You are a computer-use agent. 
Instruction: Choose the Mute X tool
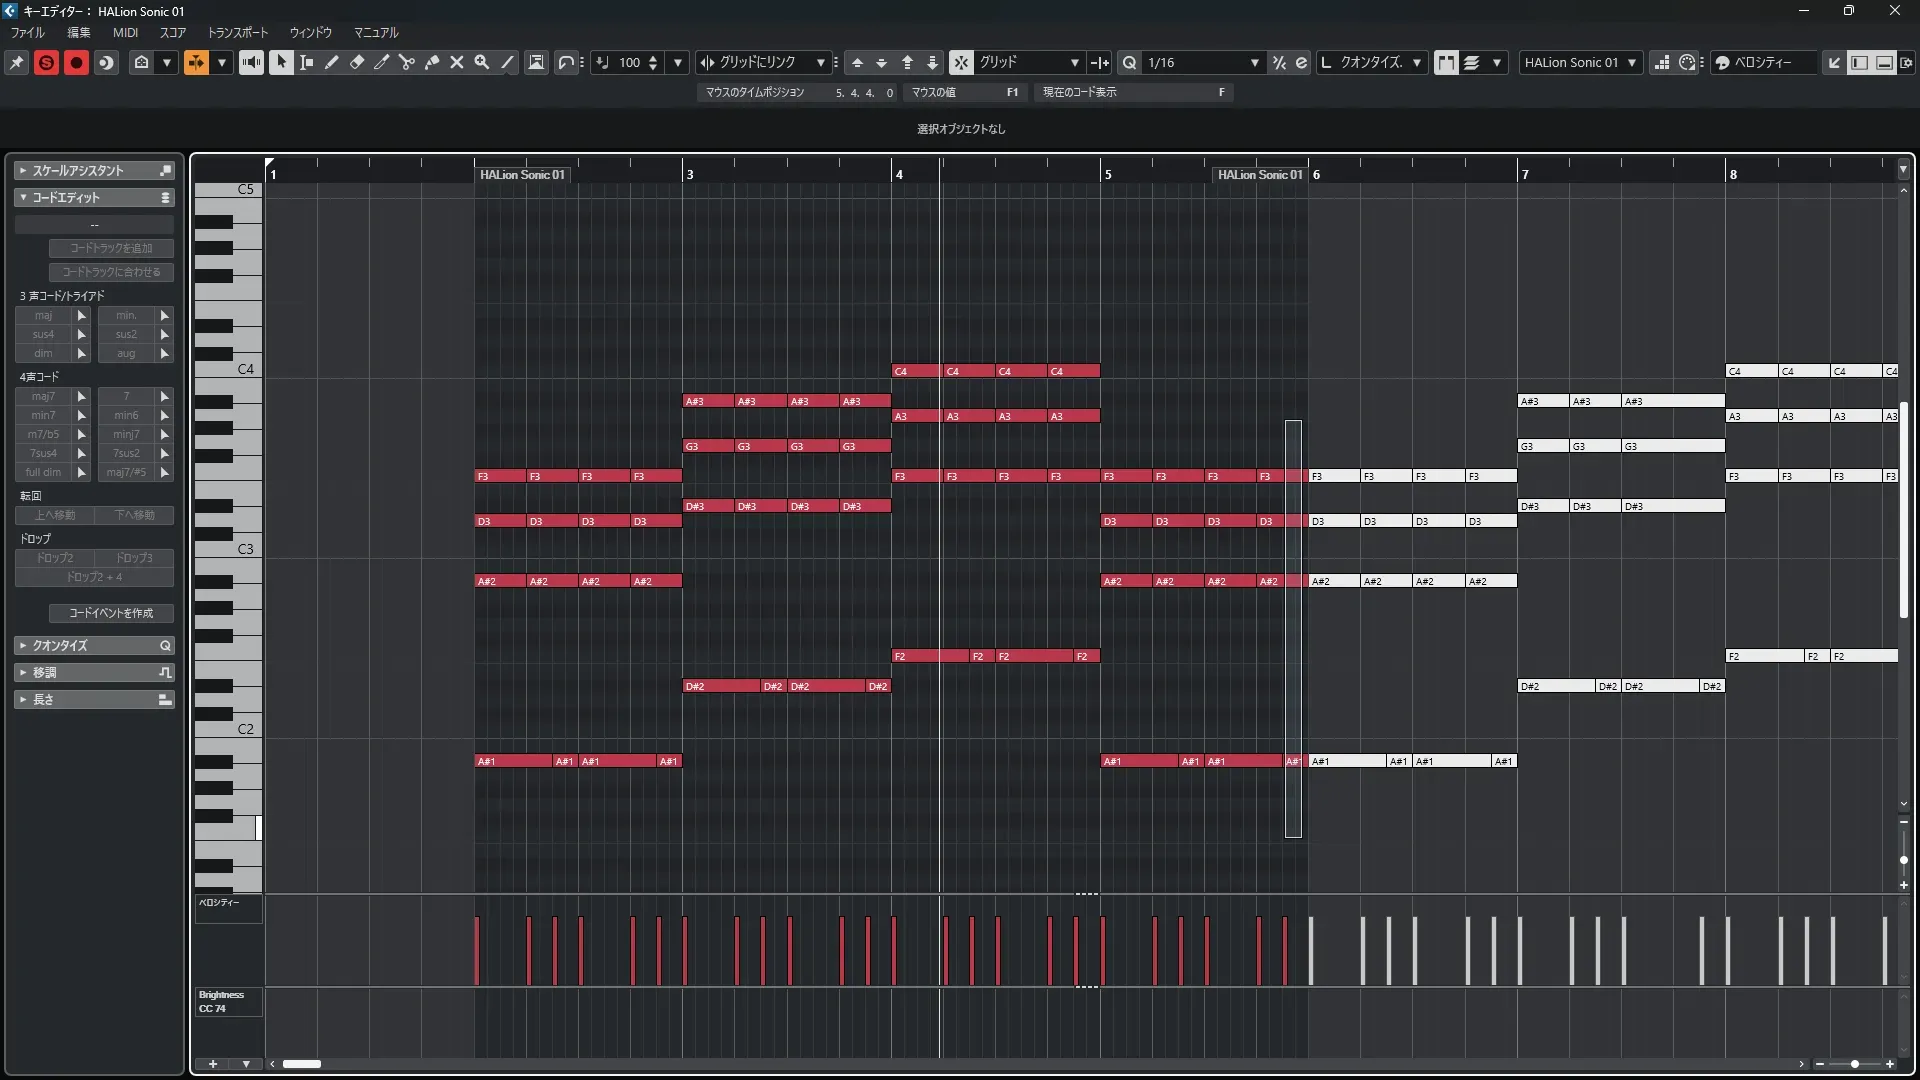[457, 62]
